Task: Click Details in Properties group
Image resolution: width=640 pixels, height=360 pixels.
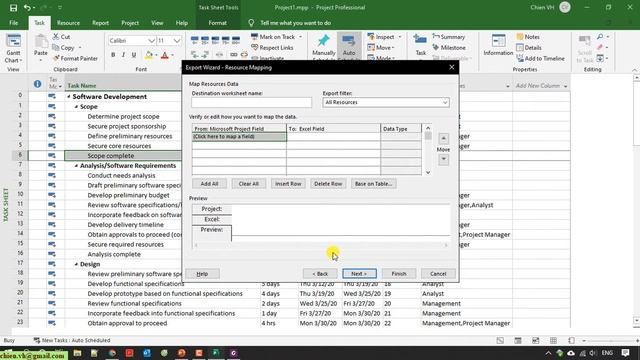Action: click(529, 48)
